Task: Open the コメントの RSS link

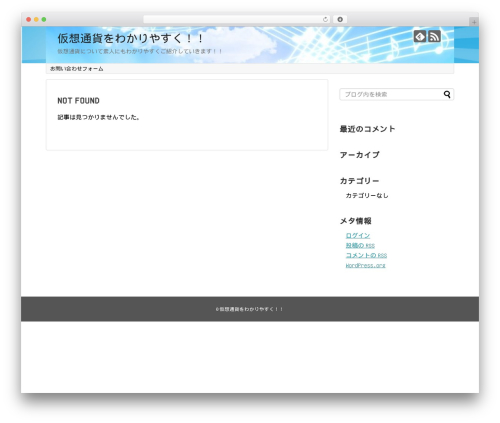Action: [x=366, y=255]
